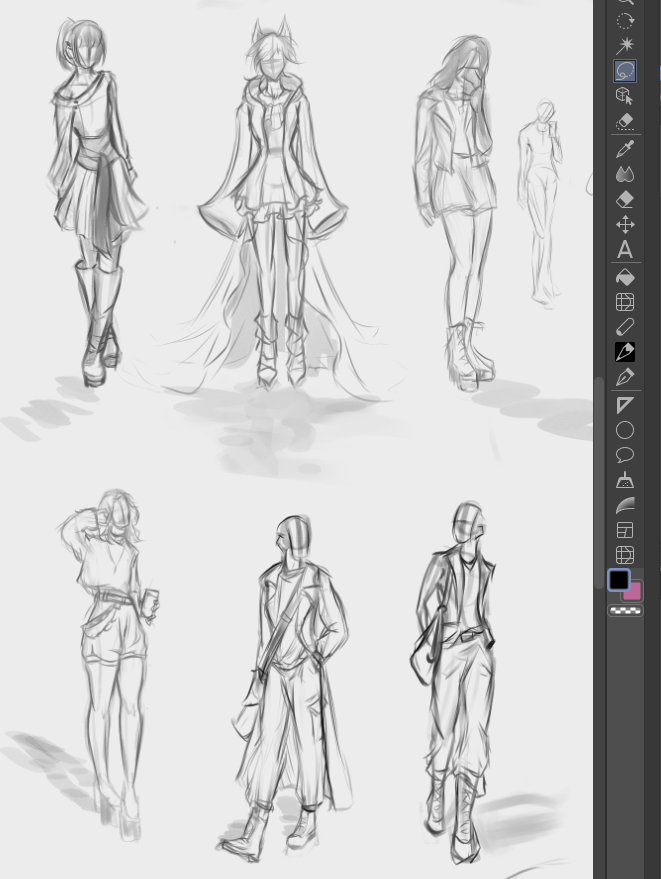
Task: Select the solid Eraser tool
Action: click(x=625, y=200)
